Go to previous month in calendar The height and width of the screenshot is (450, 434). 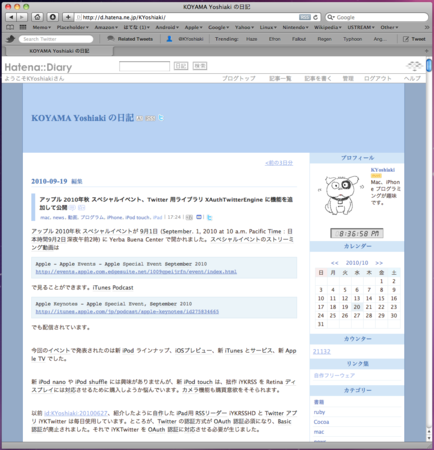[335, 263]
